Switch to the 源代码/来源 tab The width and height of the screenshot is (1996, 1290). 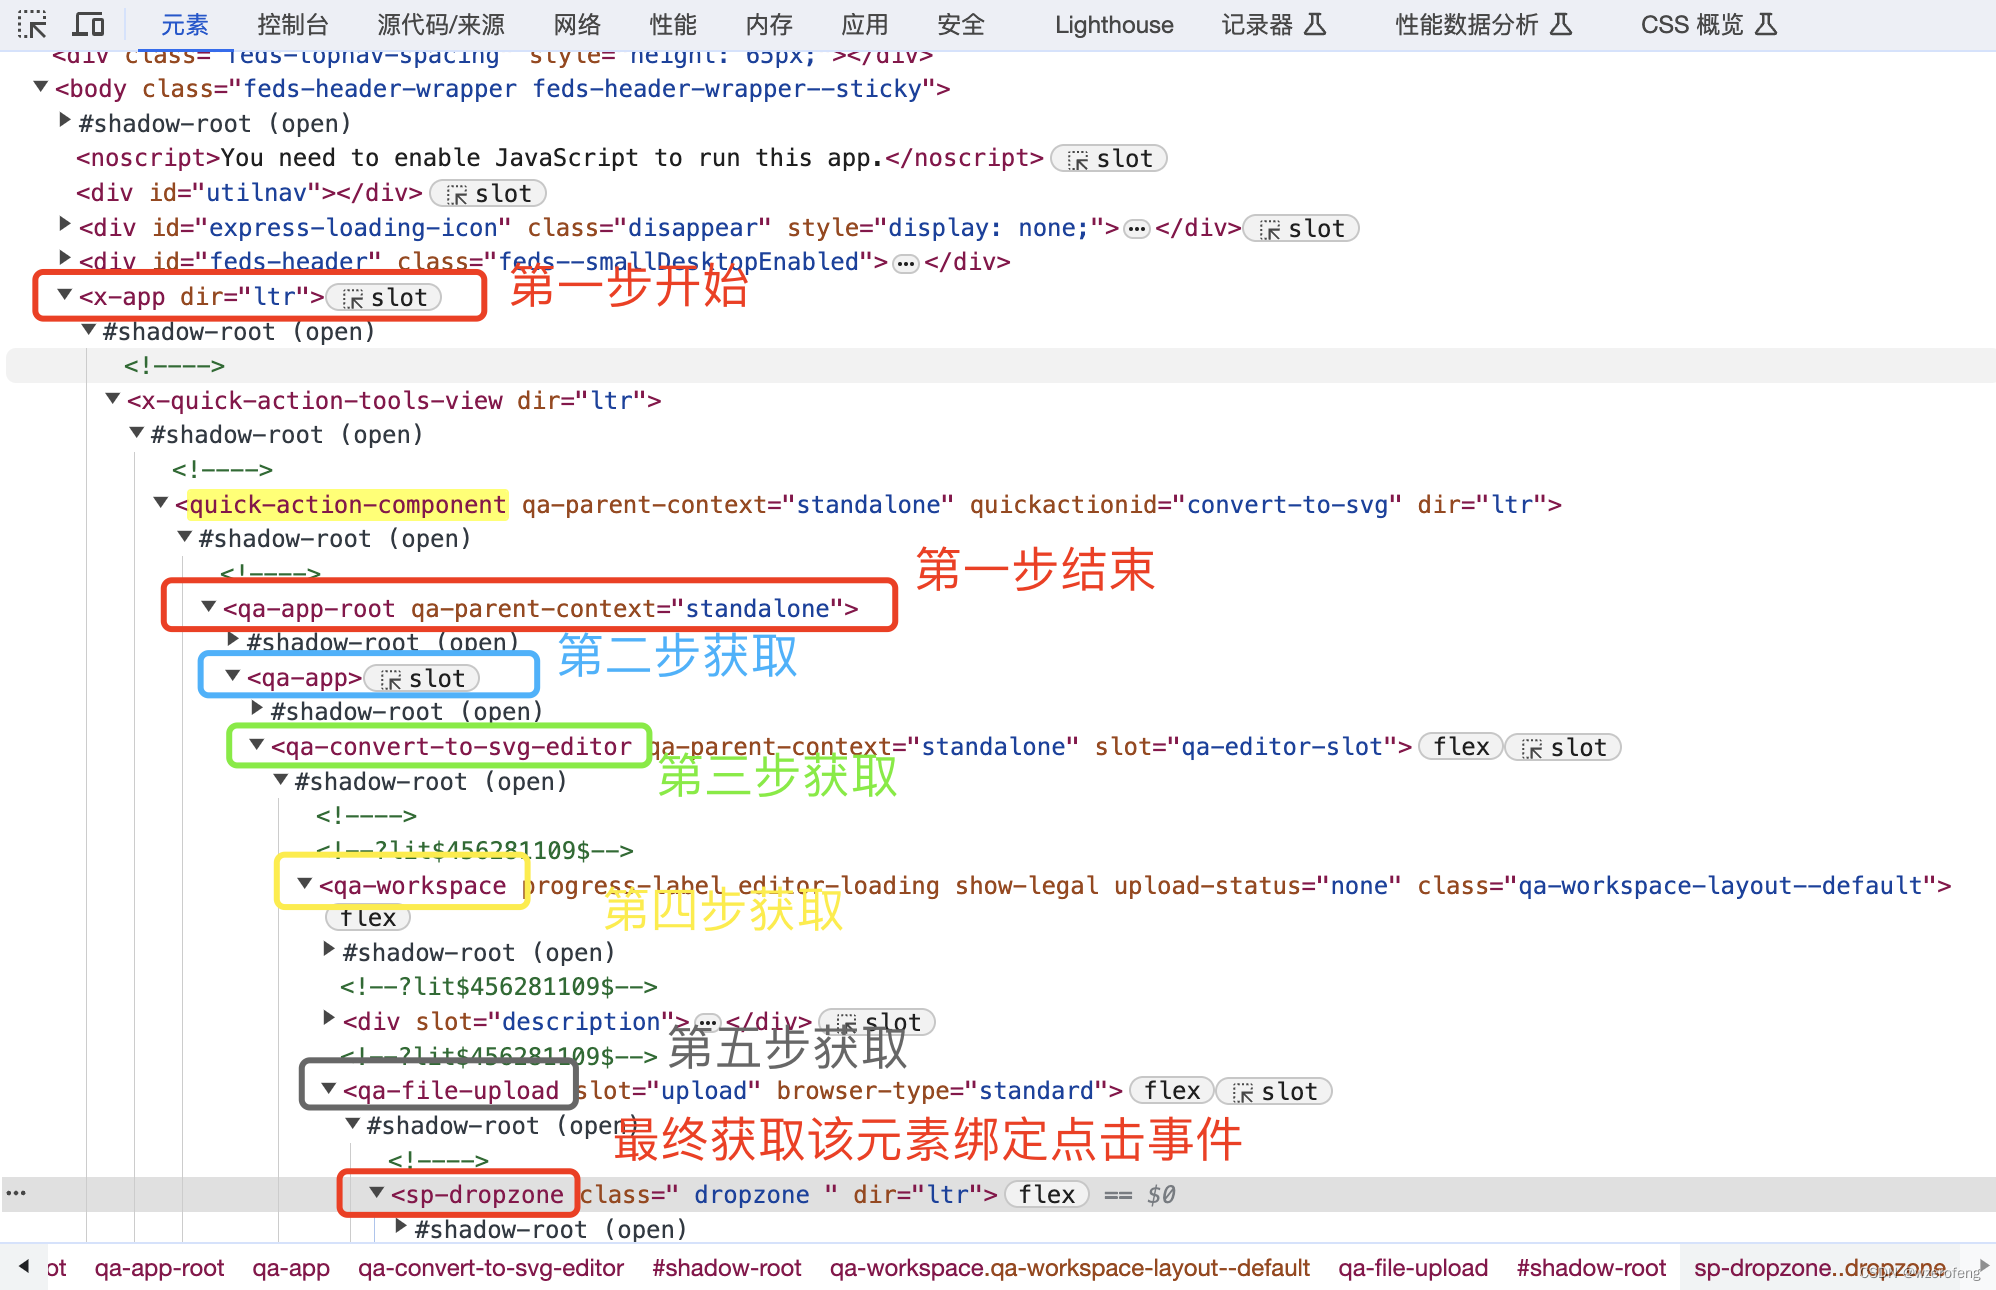pyautogui.click(x=441, y=24)
